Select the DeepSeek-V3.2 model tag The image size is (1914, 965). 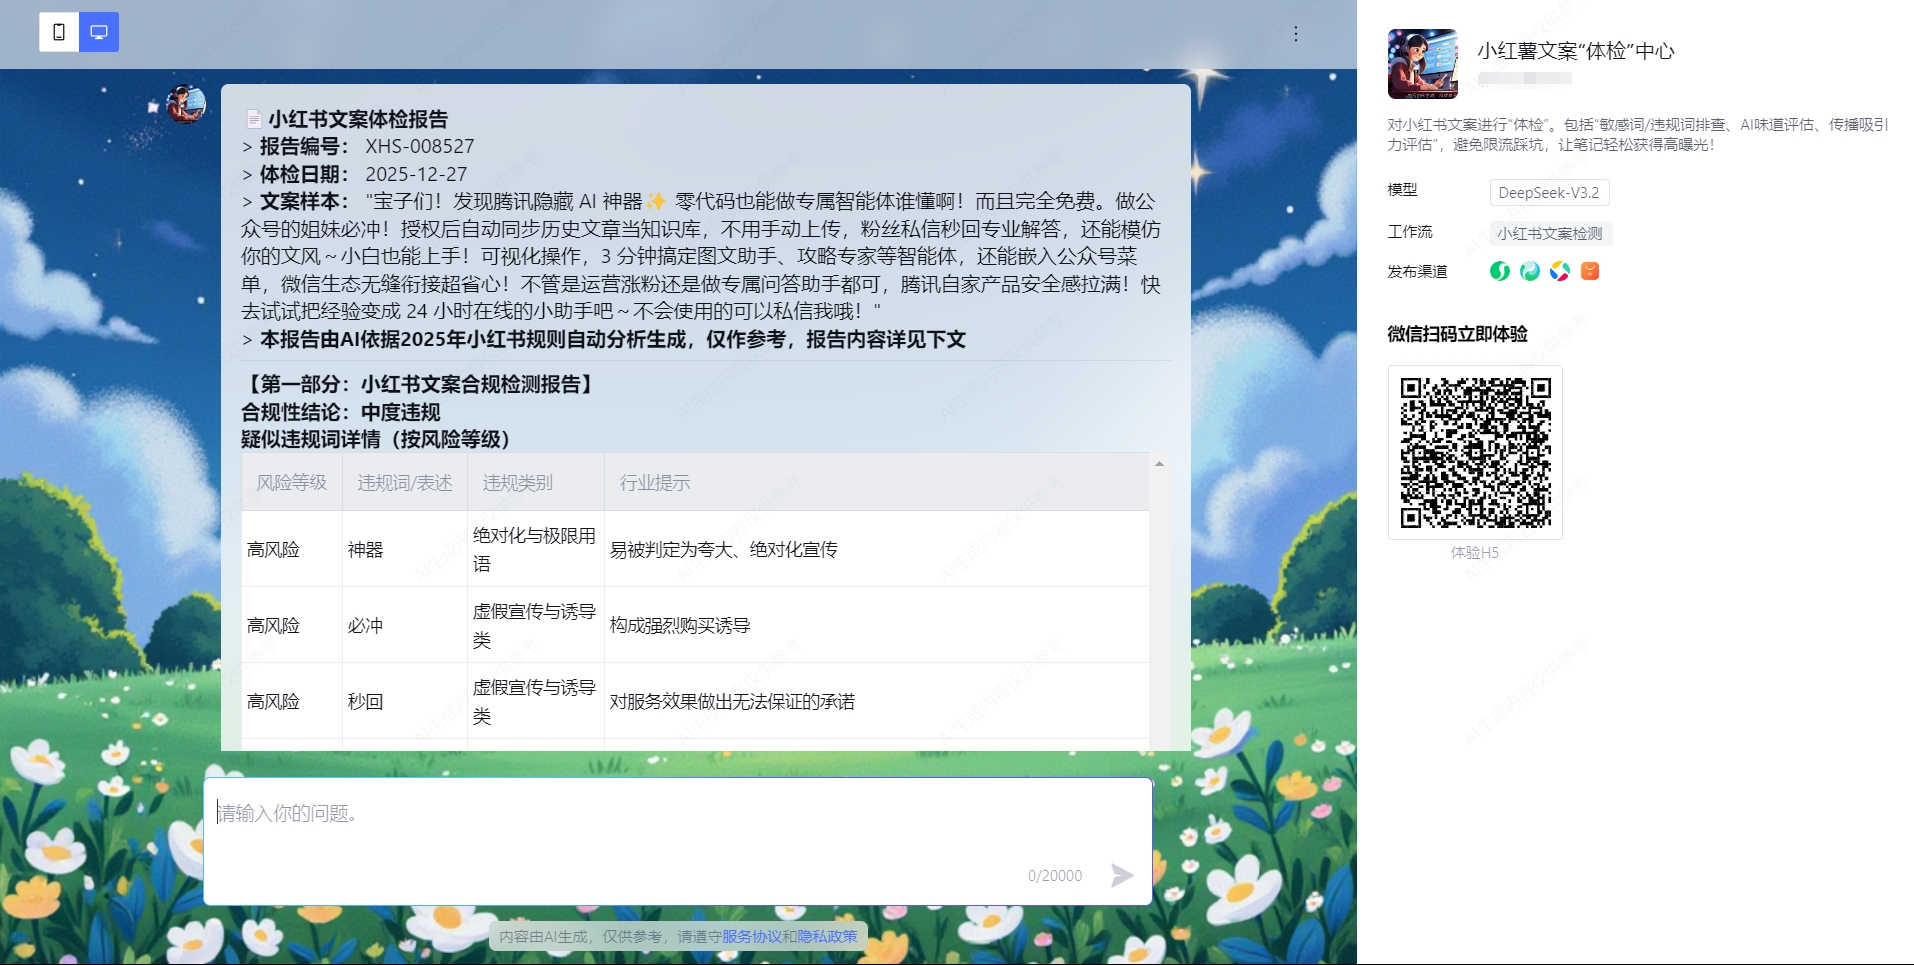tap(1549, 192)
